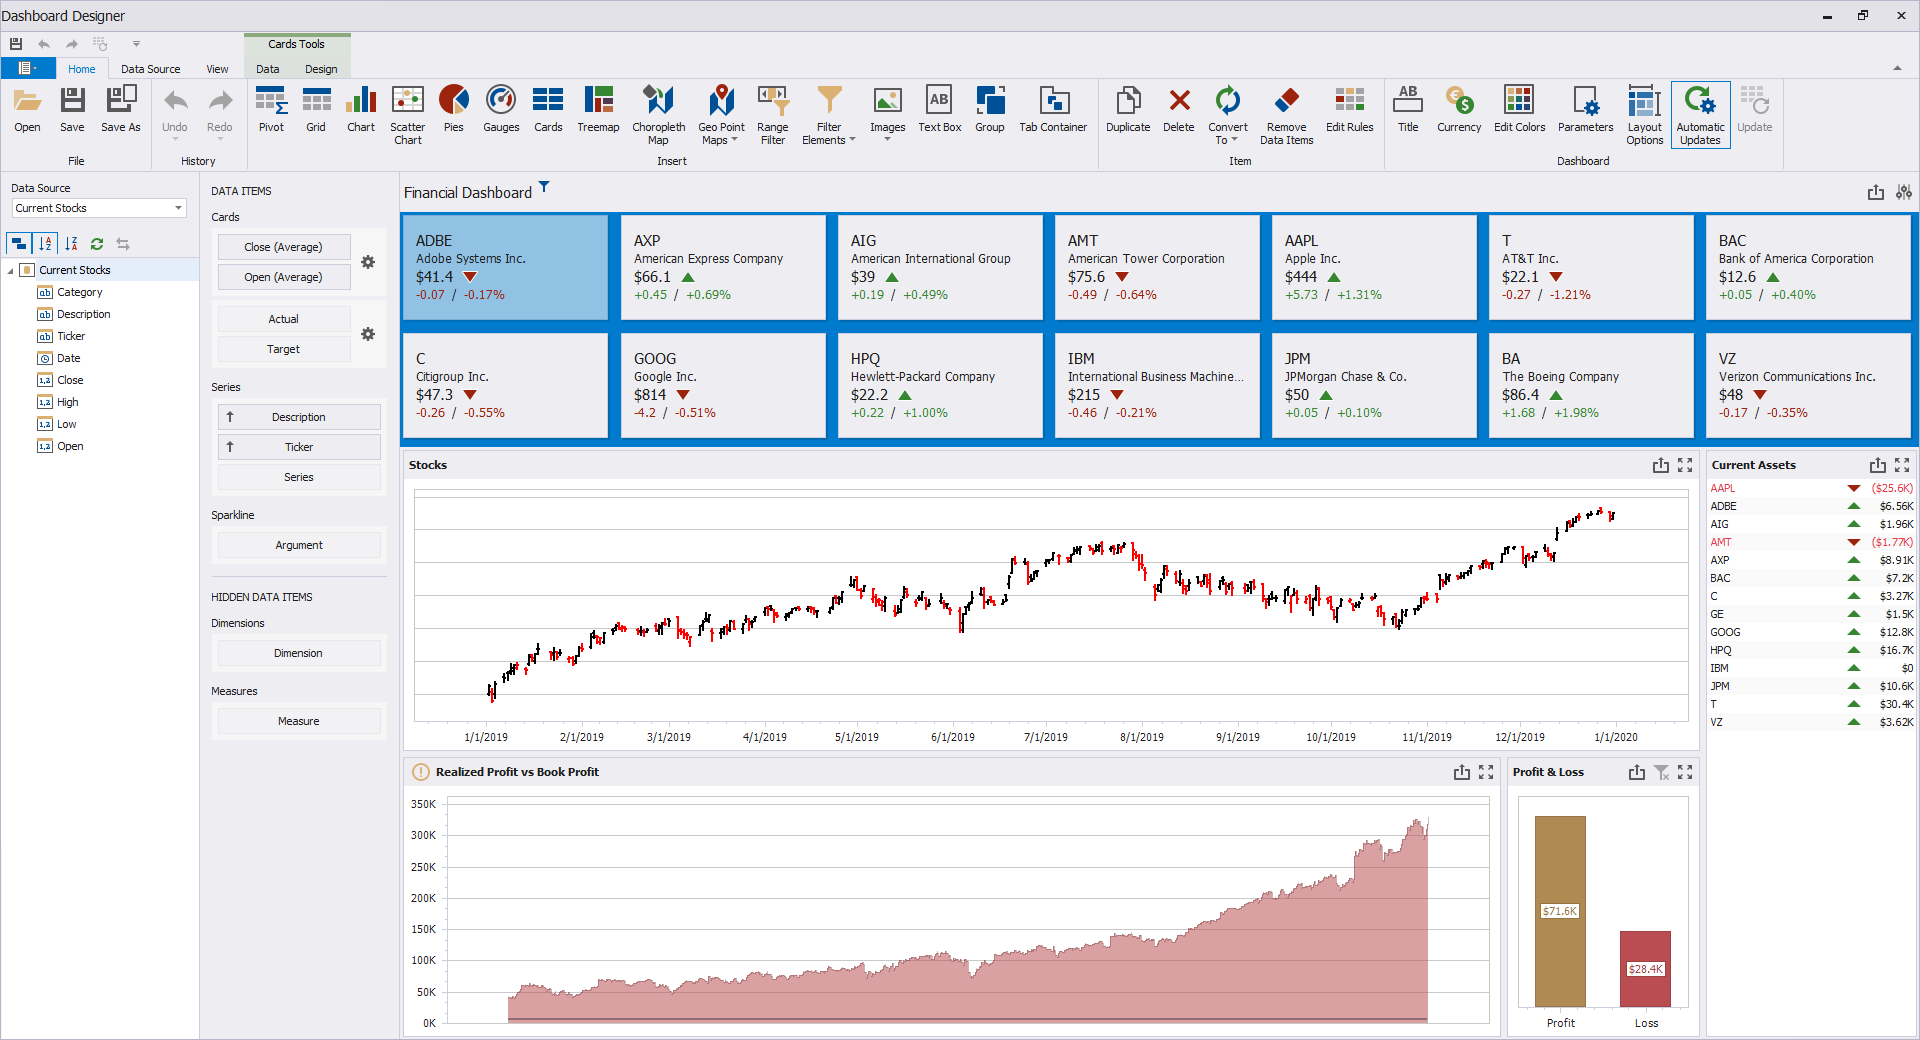This screenshot has height=1040, width=1920.
Task: Toggle sort on Ticker series item
Action: tap(230, 447)
